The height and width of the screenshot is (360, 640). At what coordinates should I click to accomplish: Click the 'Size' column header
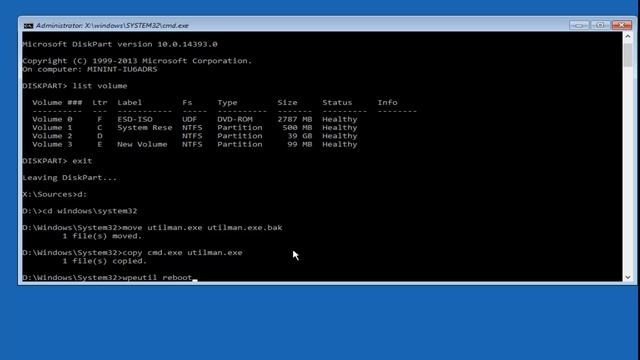(287, 102)
